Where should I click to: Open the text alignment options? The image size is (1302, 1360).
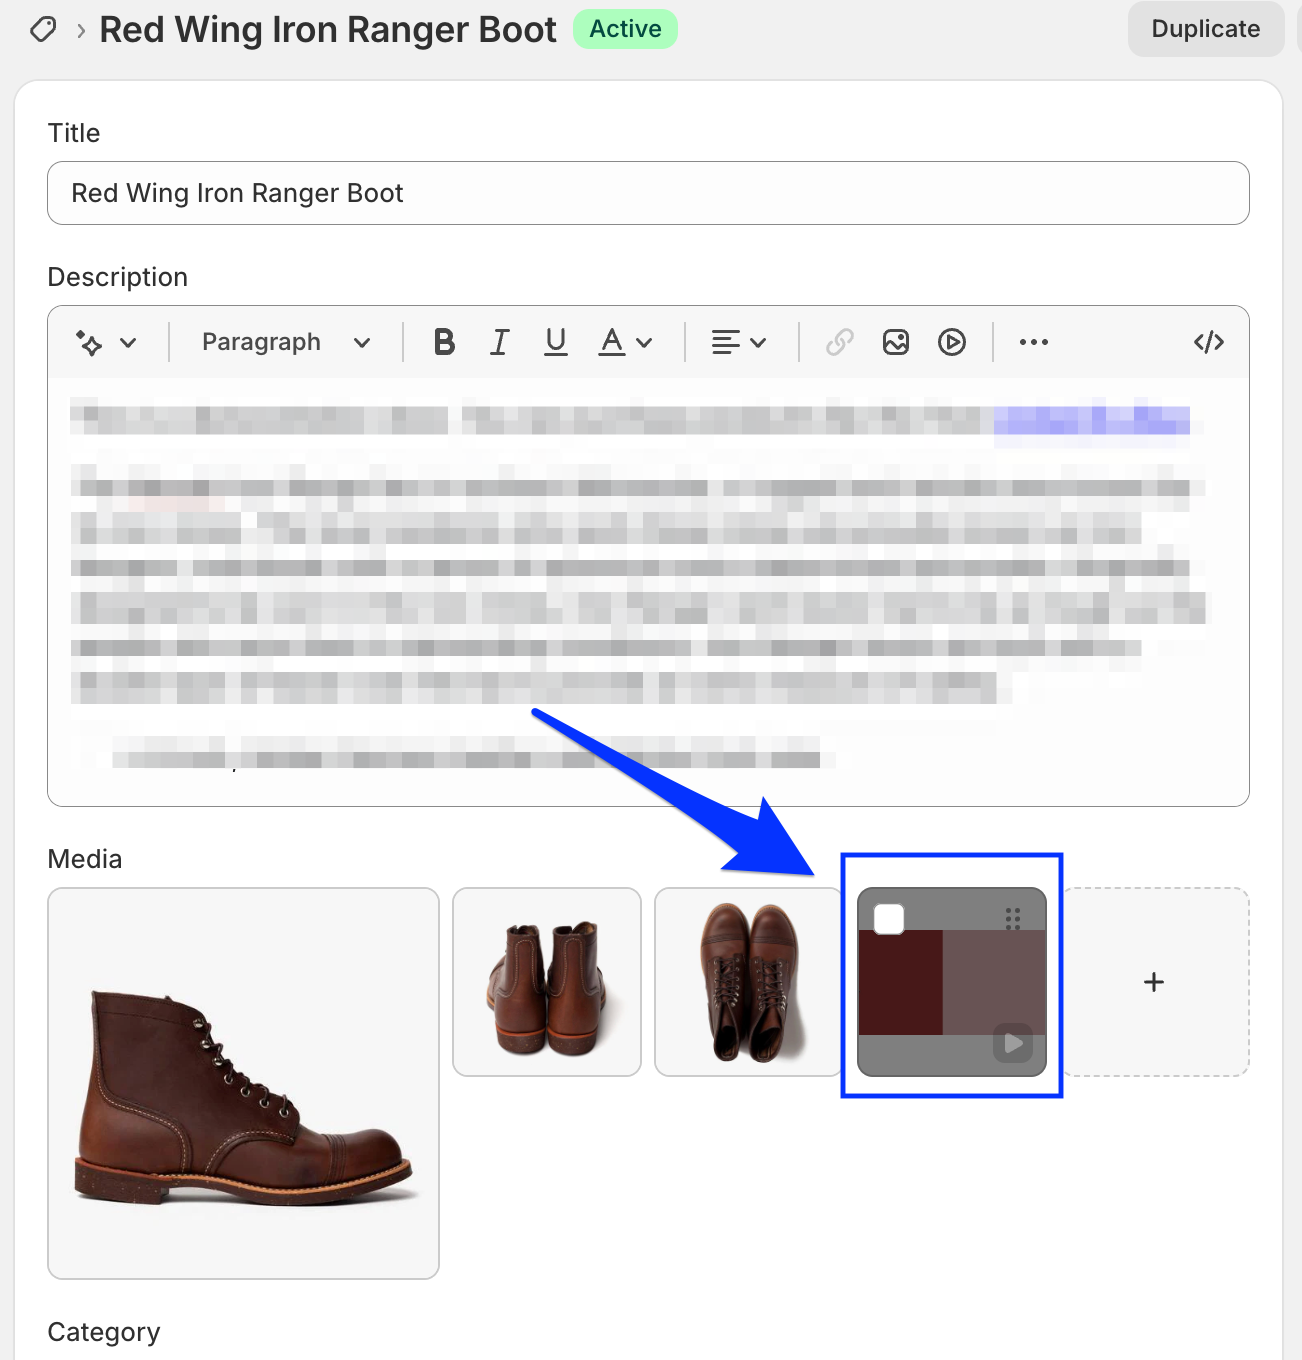tap(726, 342)
